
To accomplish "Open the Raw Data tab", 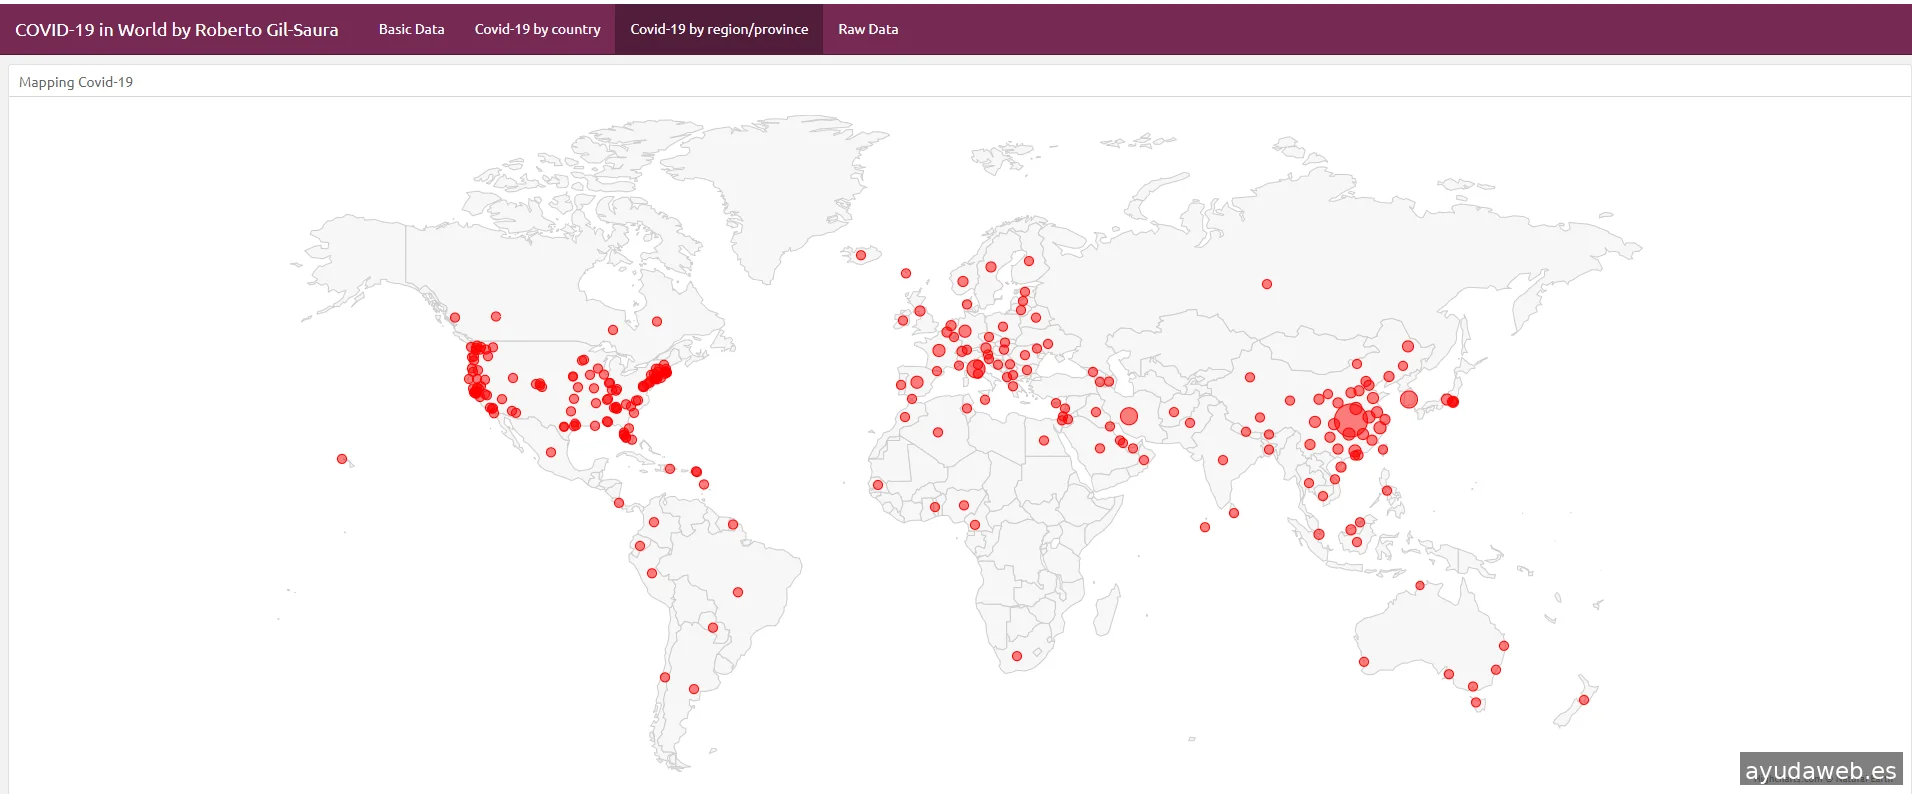I will (x=867, y=29).
